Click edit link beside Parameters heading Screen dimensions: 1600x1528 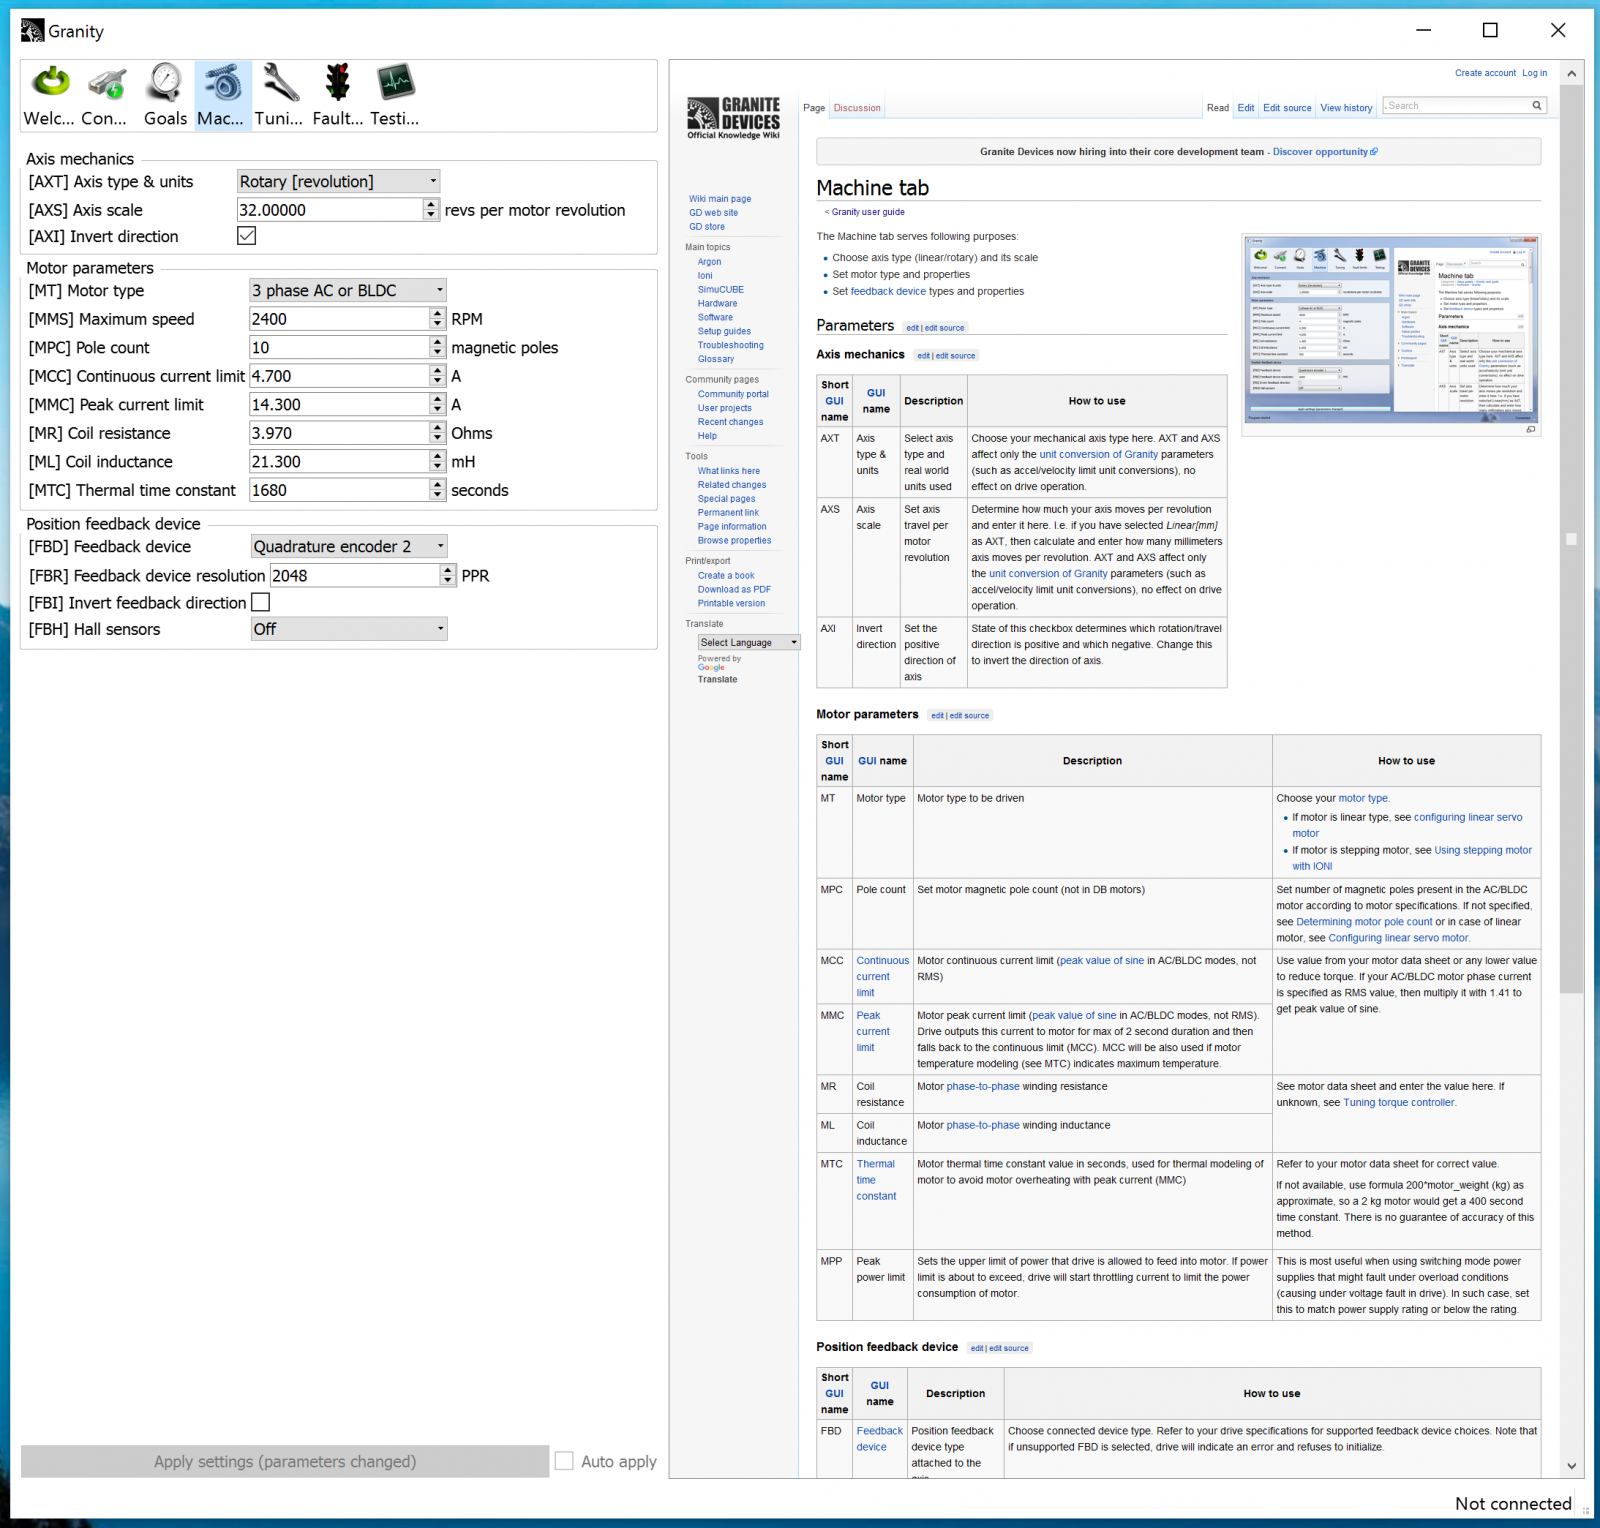[912, 328]
